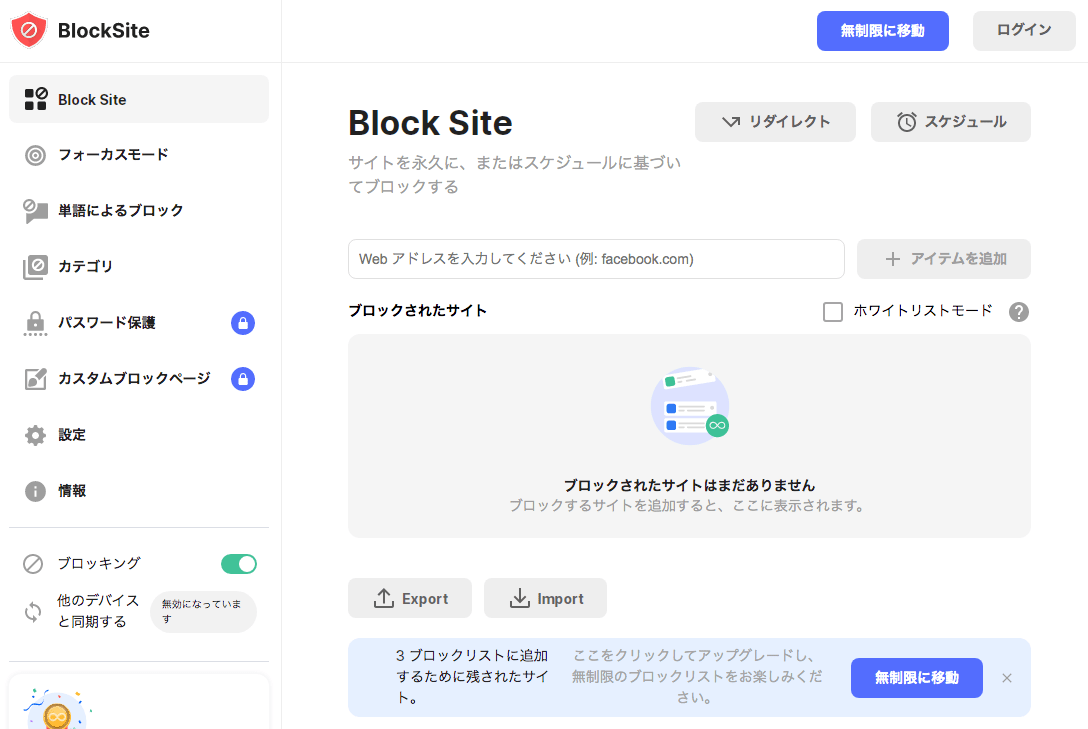
Task: Click blue lock badge beside パスワード保護
Action: click(243, 323)
